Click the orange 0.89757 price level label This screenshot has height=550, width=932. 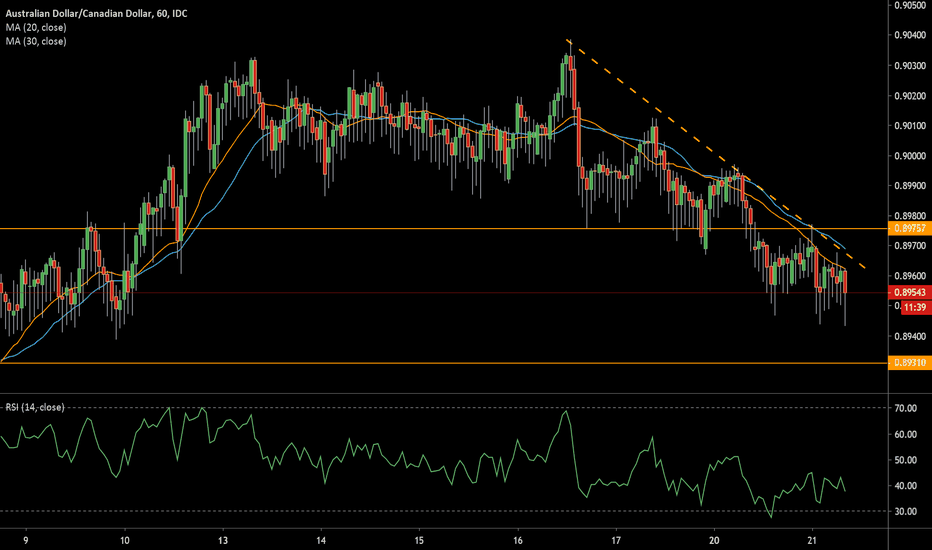(908, 229)
